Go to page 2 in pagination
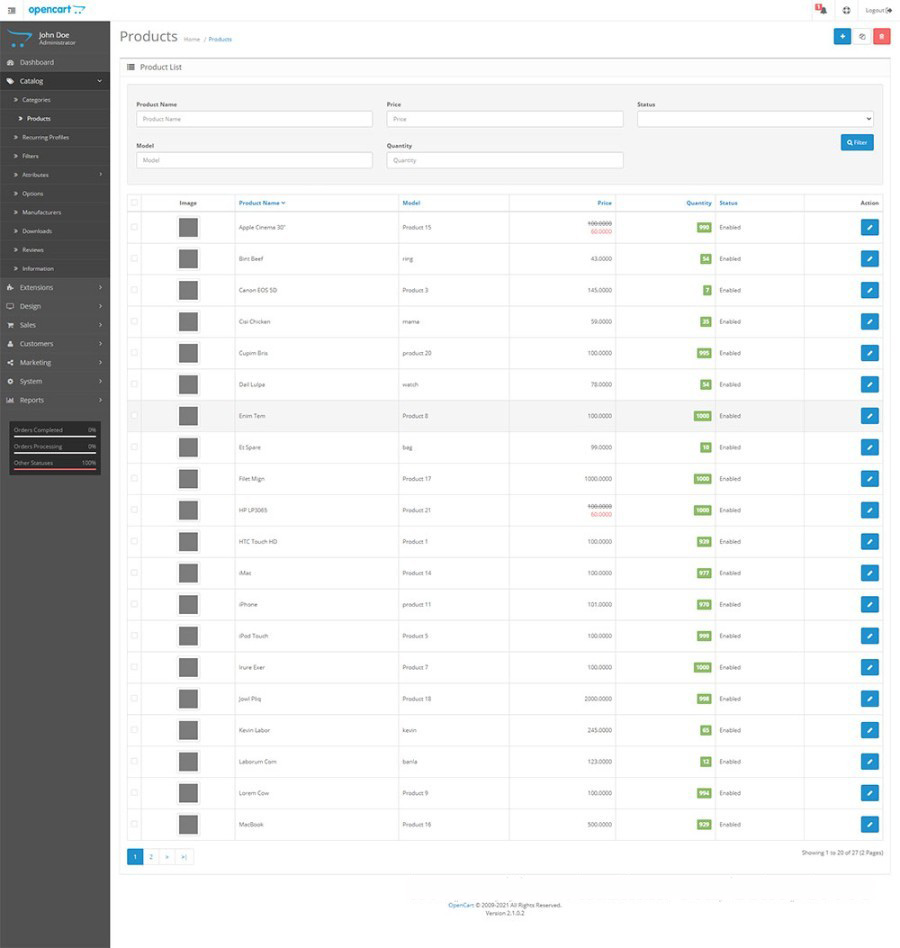Viewport: 900px width, 948px height. [151, 857]
